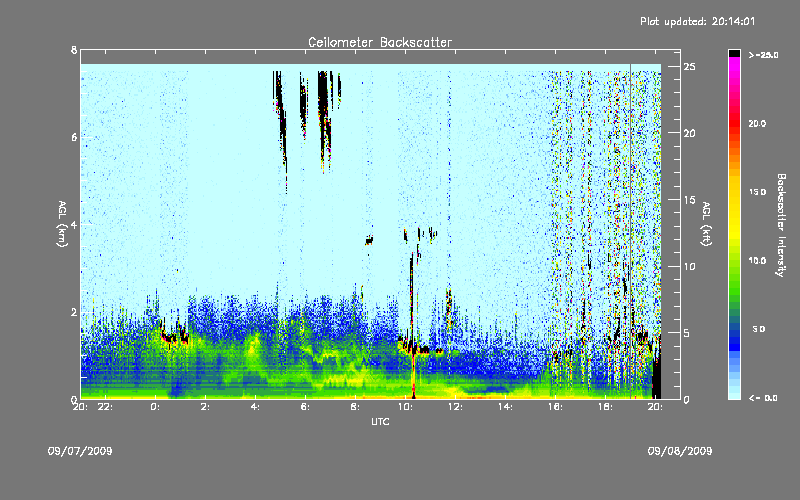Image resolution: width=800 pixels, height=500 pixels.
Task: Click the '22:' time-axis label
Action: [106, 407]
